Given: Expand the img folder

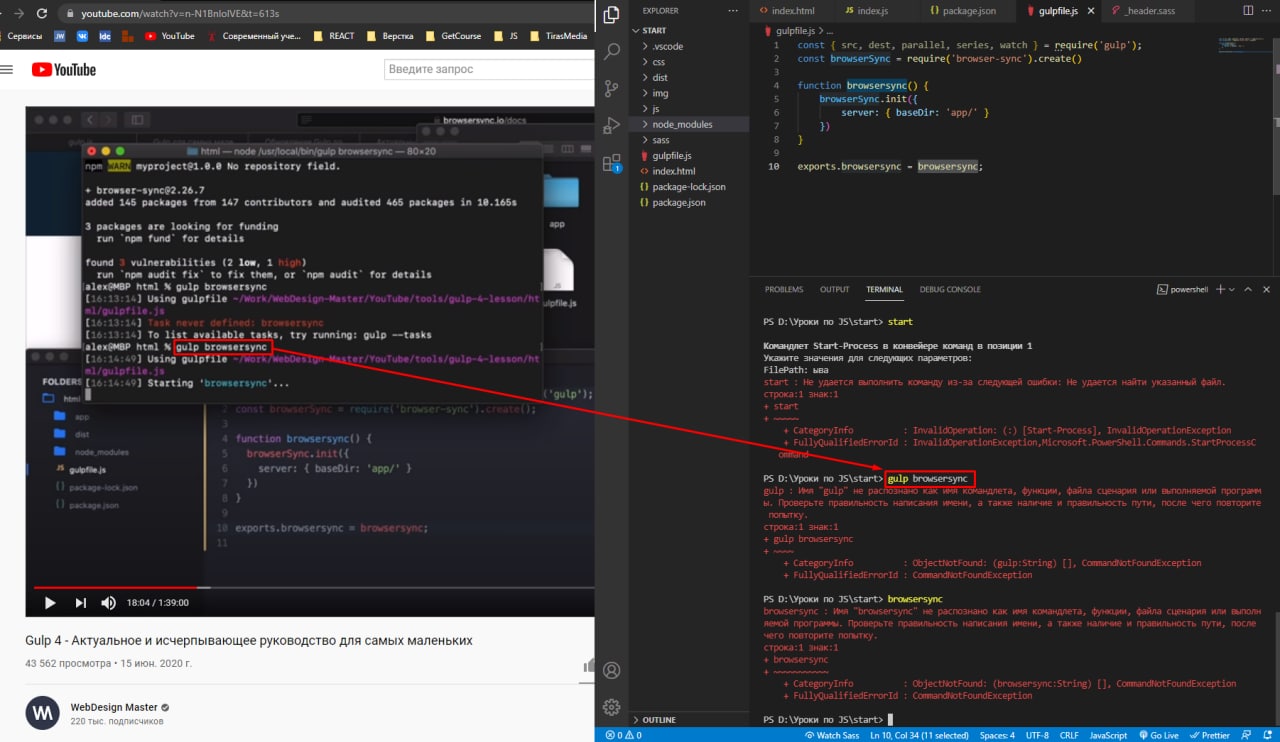Looking at the screenshot, I should 690,93.
